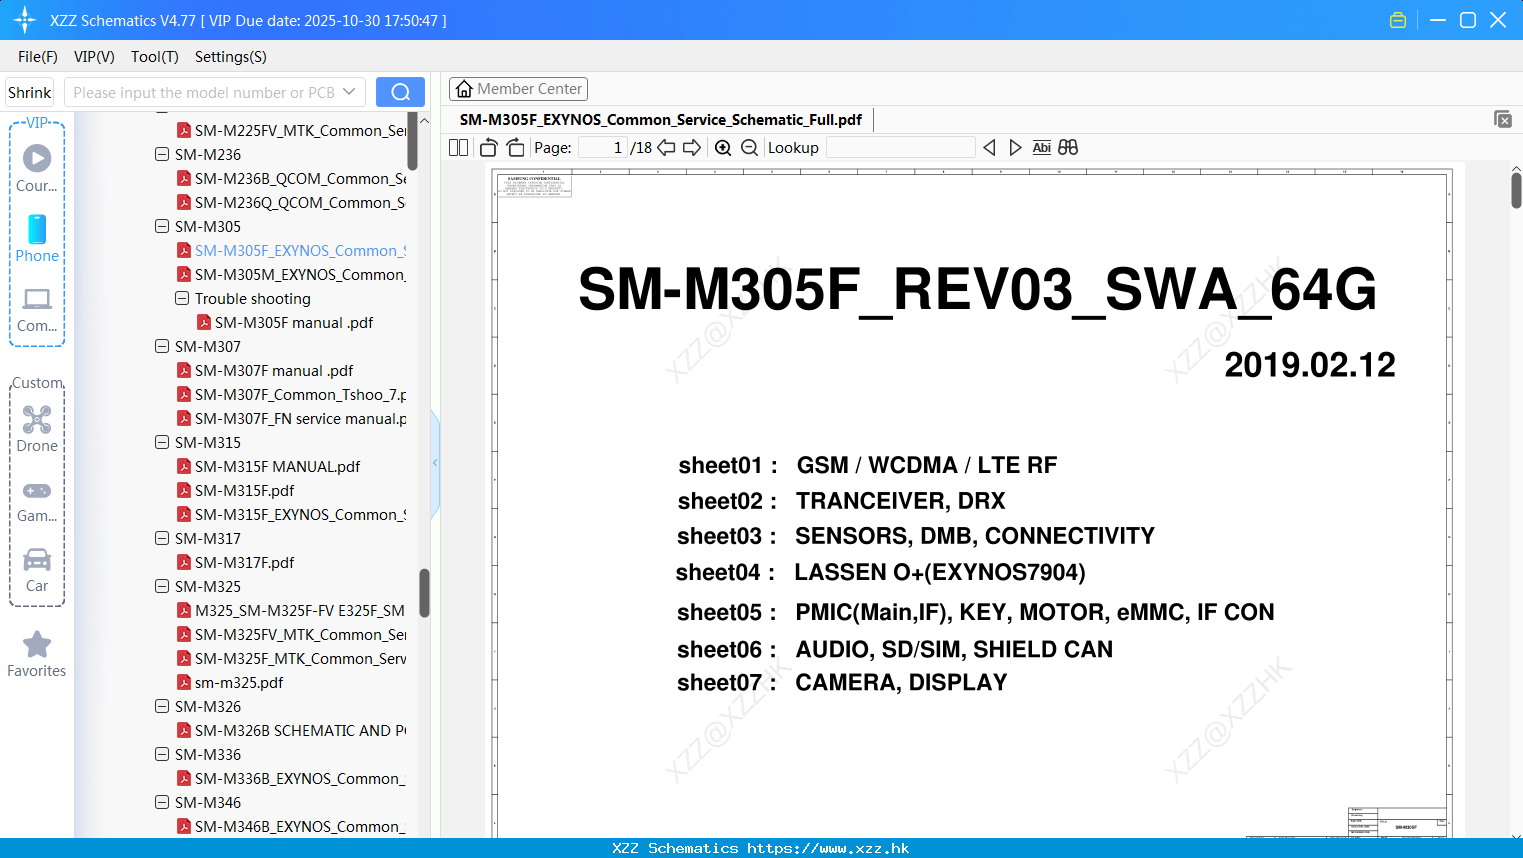Close the PDF tab with corner icon
Image resolution: width=1523 pixels, height=858 pixels.
[1503, 119]
